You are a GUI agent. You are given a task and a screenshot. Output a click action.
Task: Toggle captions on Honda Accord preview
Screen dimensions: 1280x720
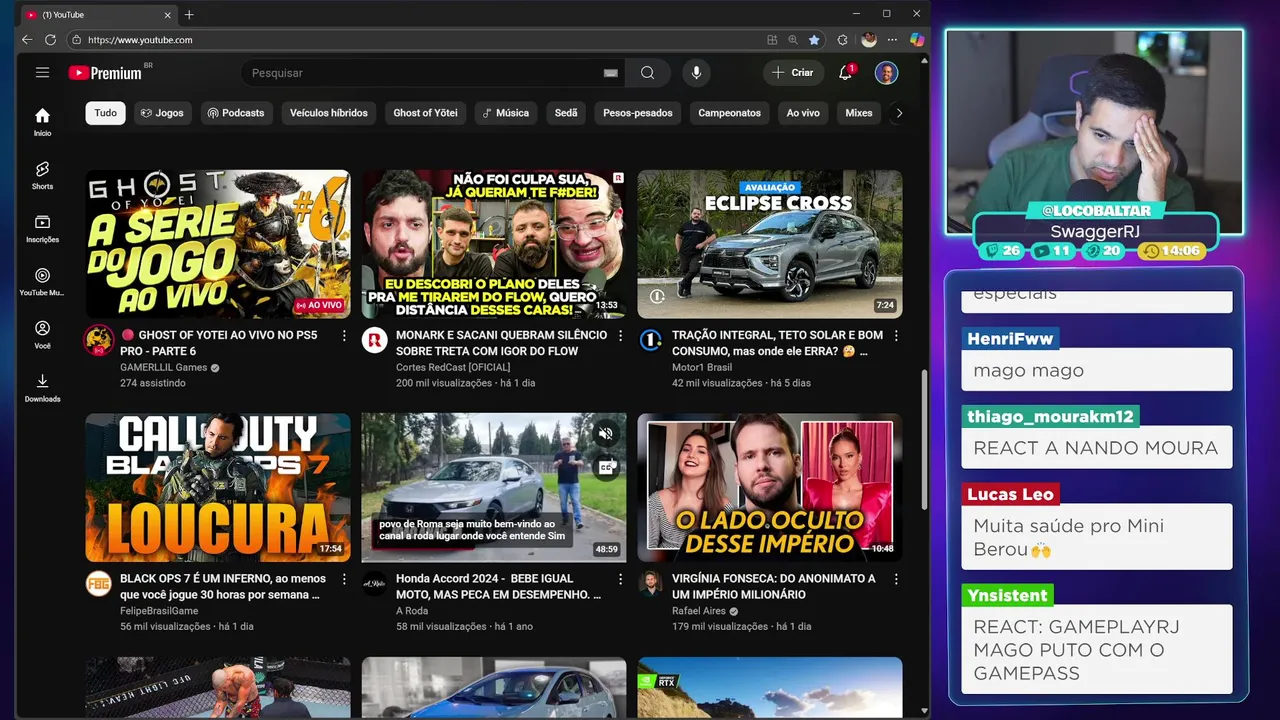pyautogui.click(x=606, y=467)
